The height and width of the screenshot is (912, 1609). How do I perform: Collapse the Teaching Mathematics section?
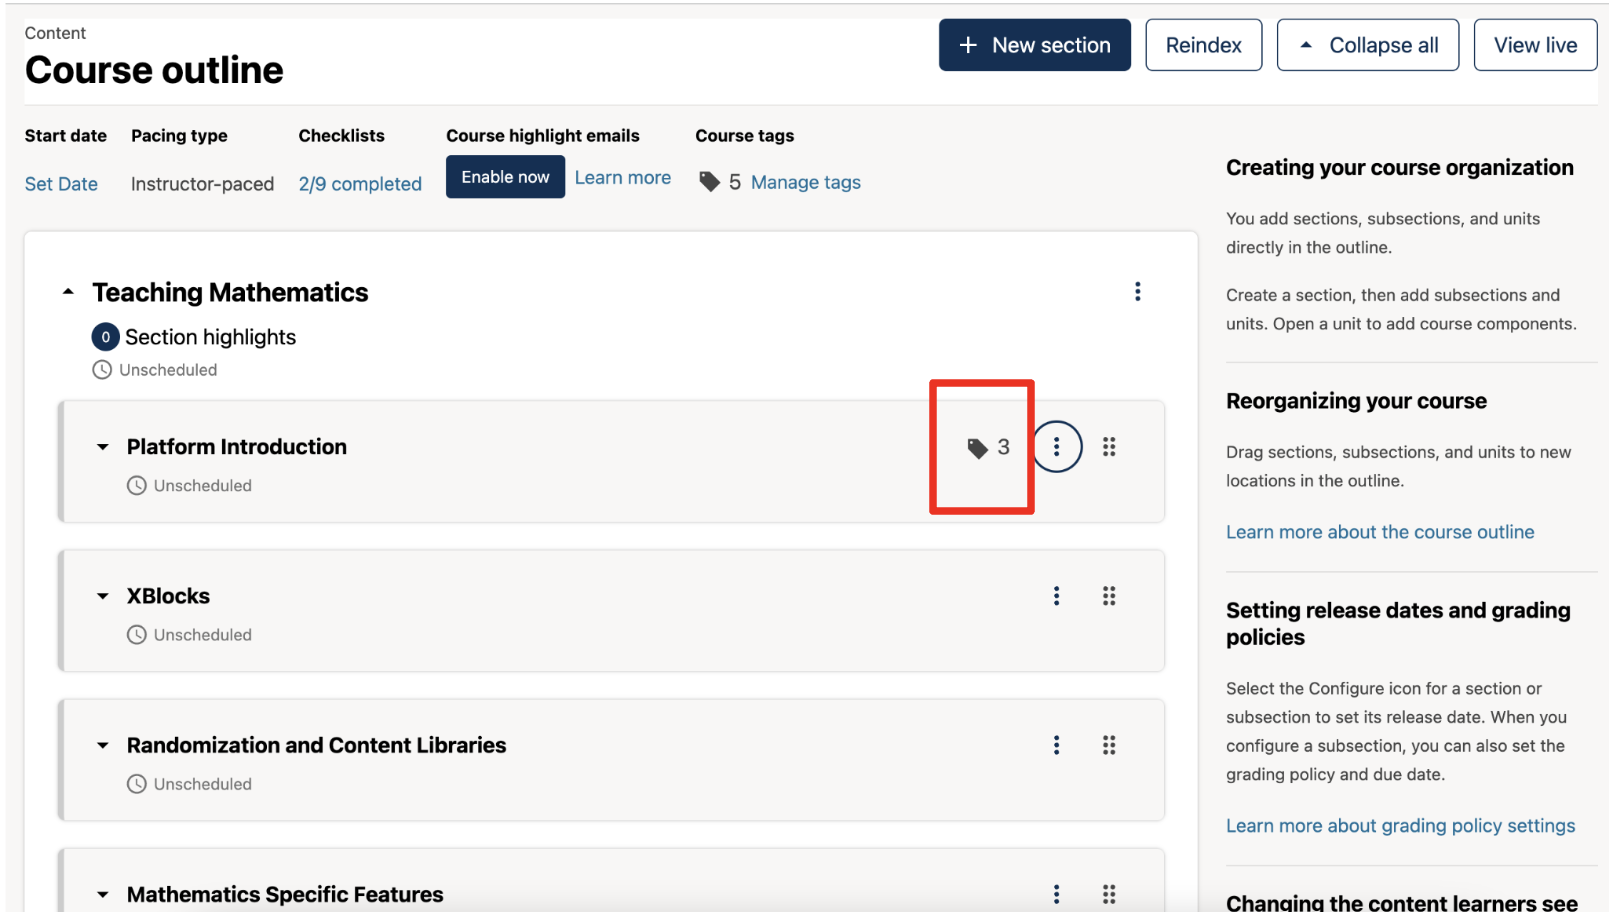pos(68,292)
